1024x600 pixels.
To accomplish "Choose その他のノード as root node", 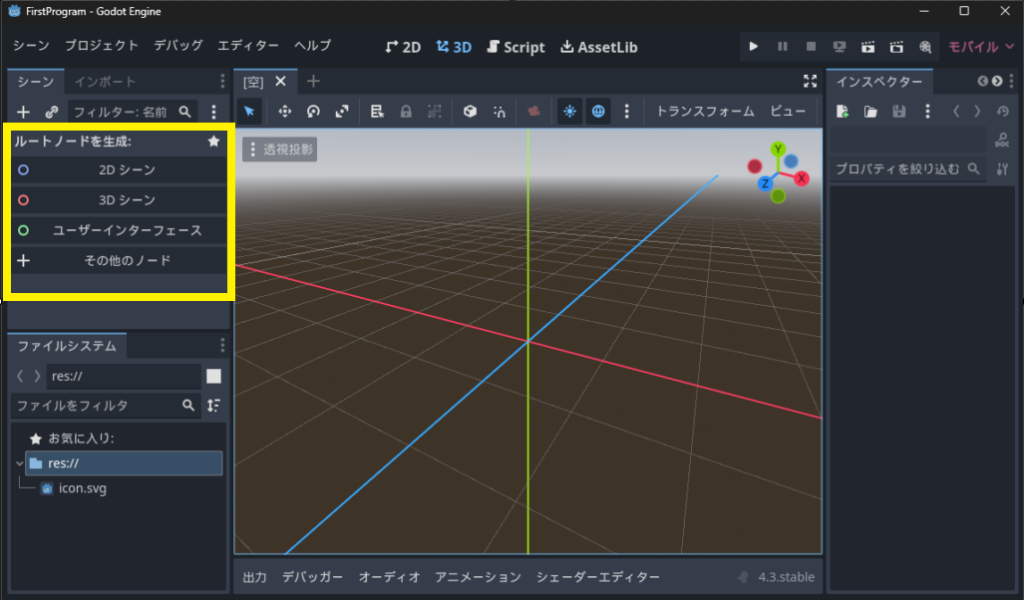I will [x=118, y=261].
